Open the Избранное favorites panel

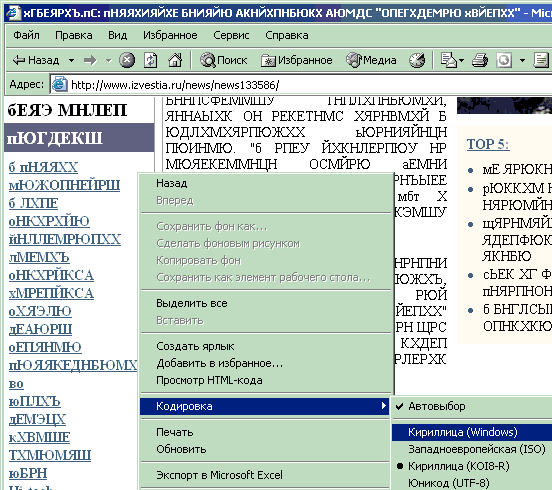pos(296,60)
